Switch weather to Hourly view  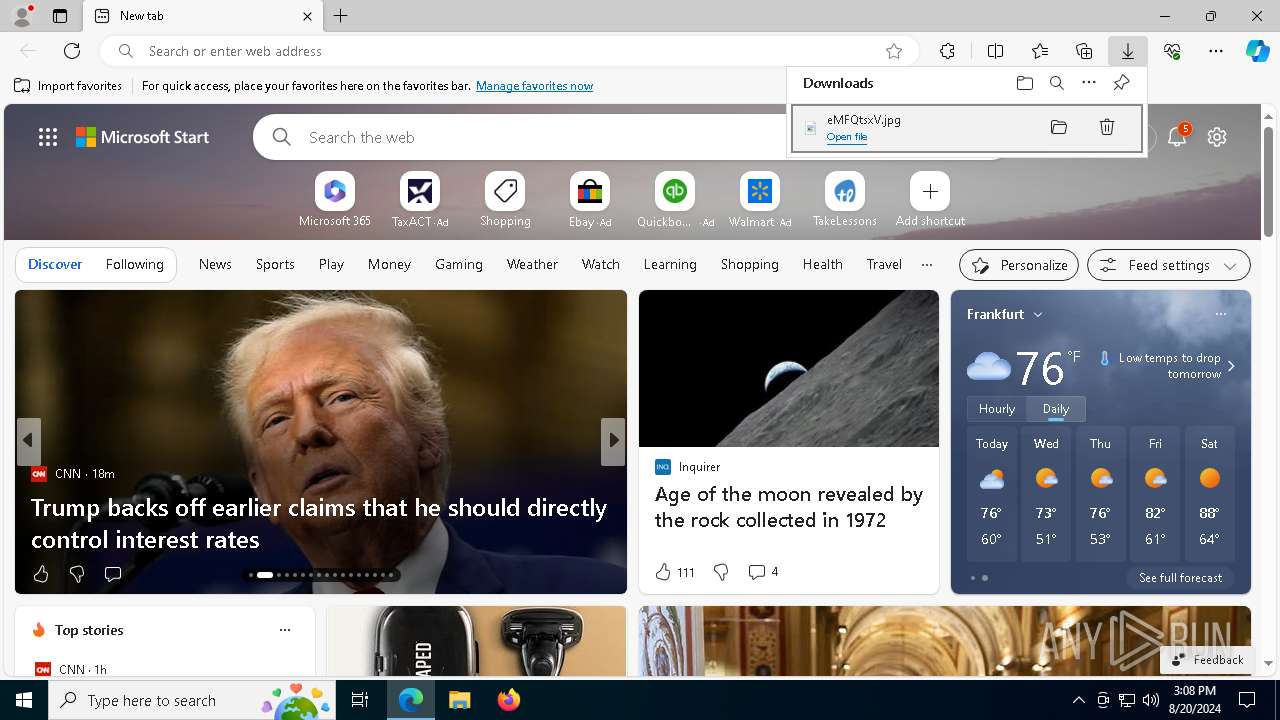(x=997, y=409)
